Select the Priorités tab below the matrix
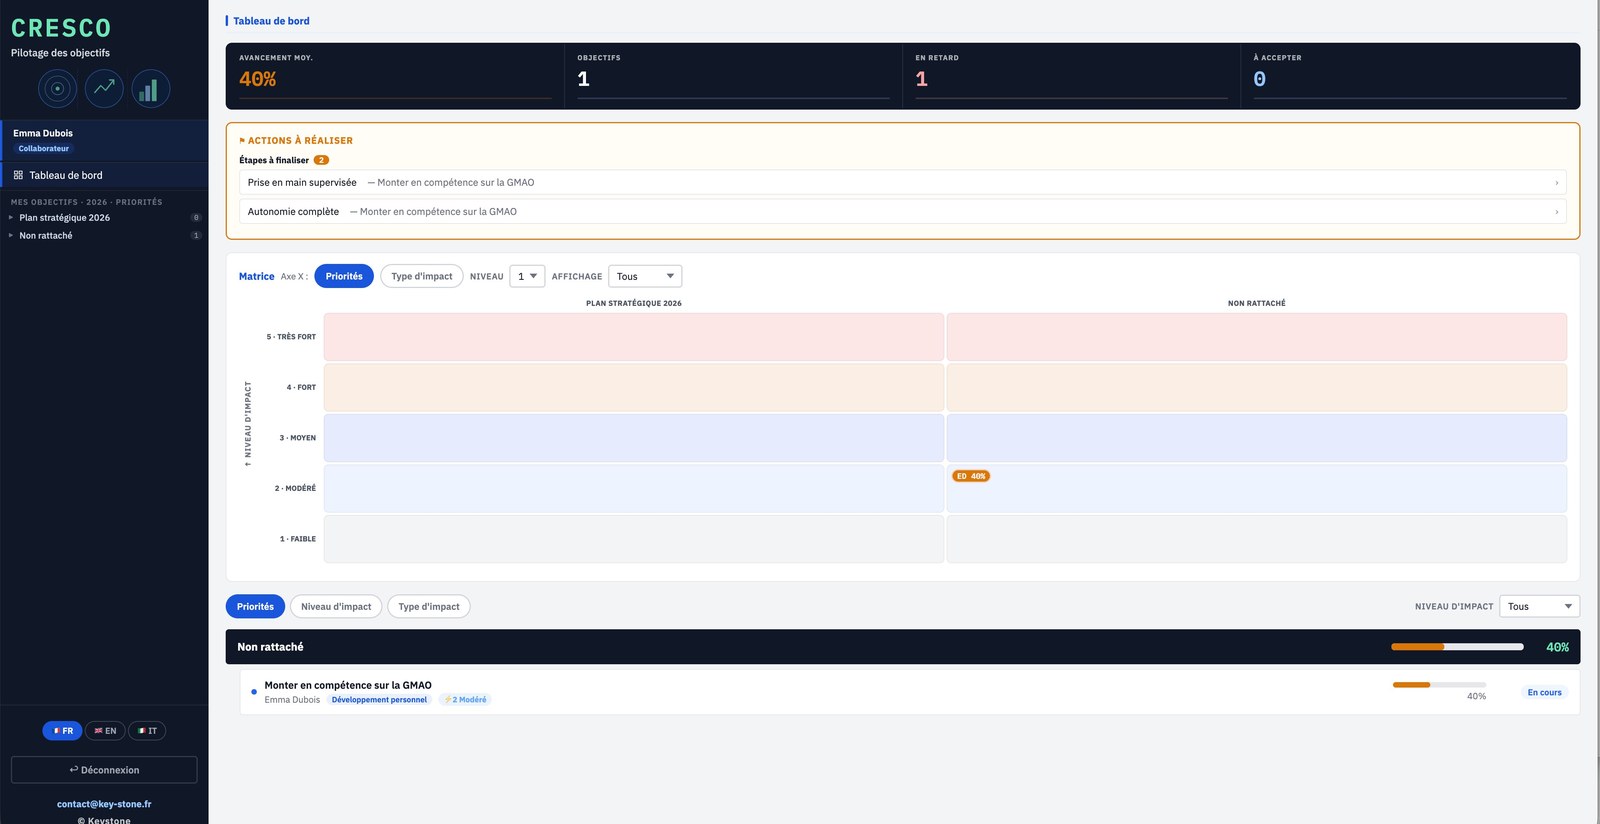The width and height of the screenshot is (1600, 824). coord(255,606)
